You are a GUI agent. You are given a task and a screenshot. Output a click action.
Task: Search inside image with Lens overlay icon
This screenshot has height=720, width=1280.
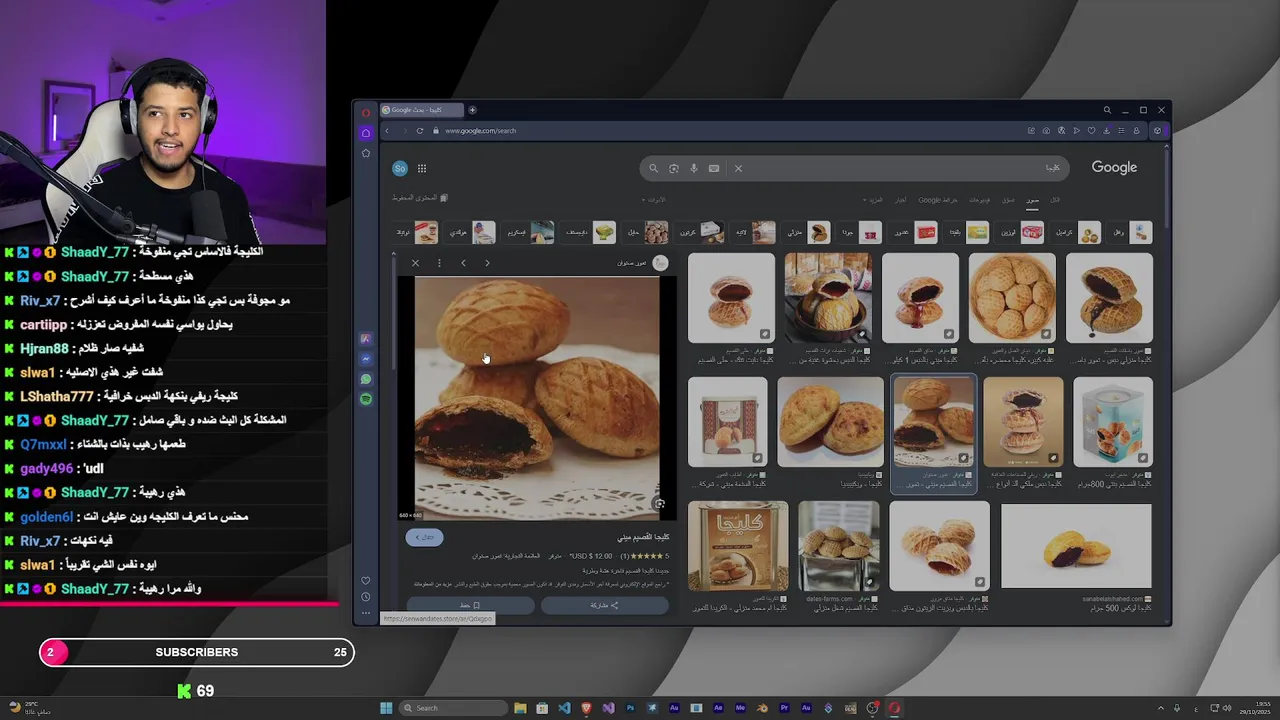[x=659, y=504]
